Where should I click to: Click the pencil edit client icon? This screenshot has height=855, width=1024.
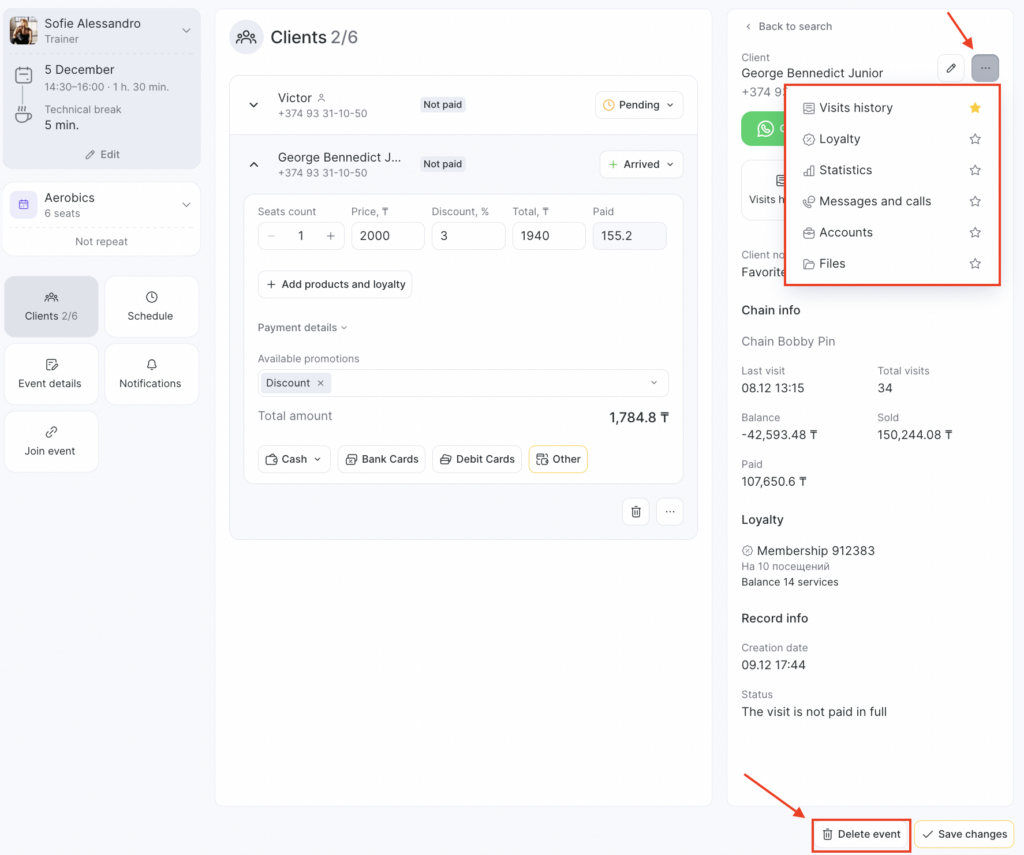tap(951, 68)
